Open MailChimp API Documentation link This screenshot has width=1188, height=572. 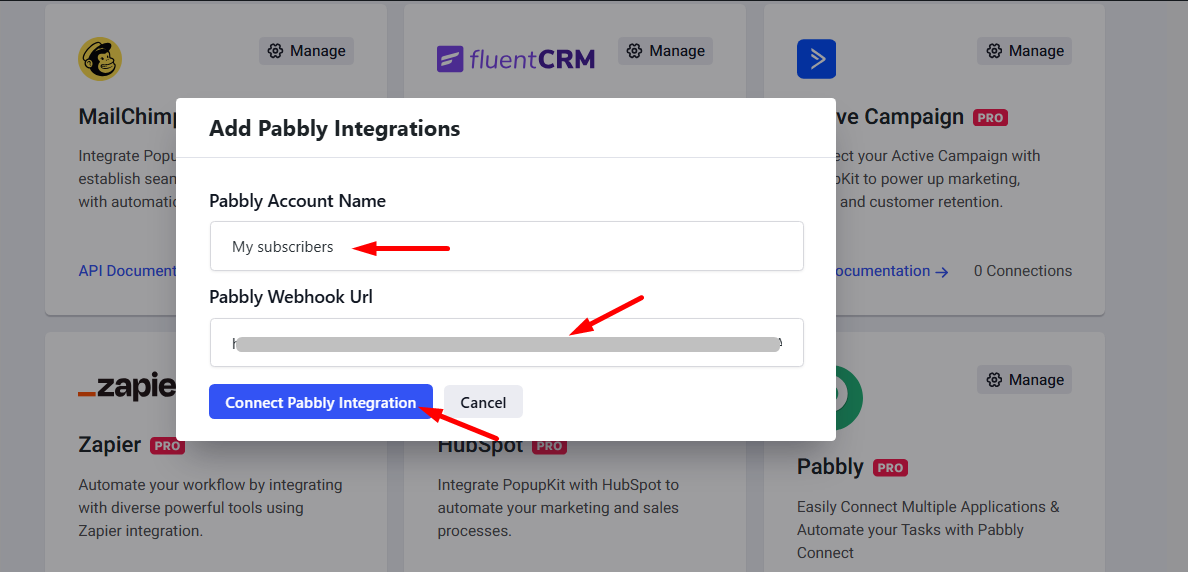pyautogui.click(x=127, y=270)
